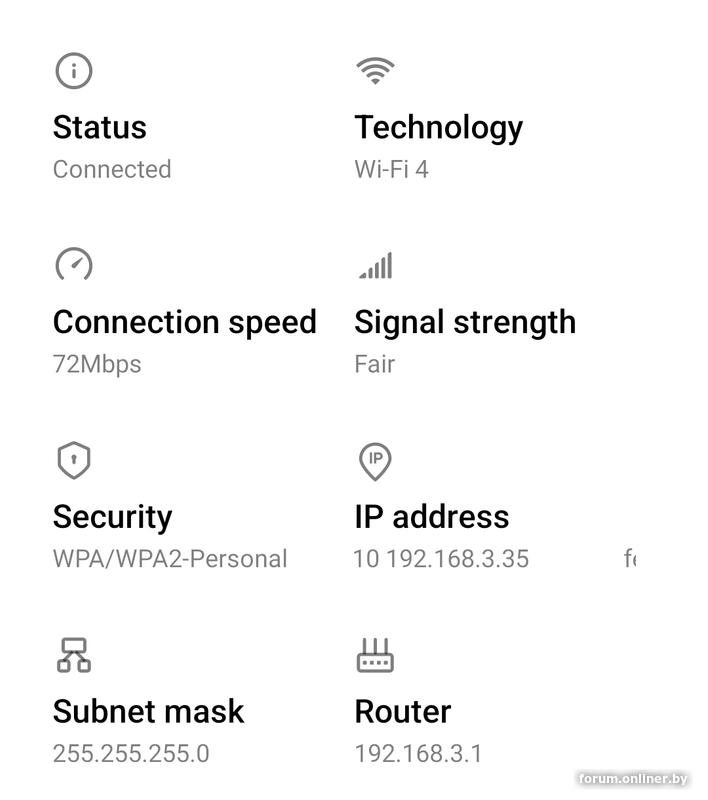The height and width of the screenshot is (800, 708).
Task: Tap the WPA/WPA2-Personal security value
Action: point(170,558)
